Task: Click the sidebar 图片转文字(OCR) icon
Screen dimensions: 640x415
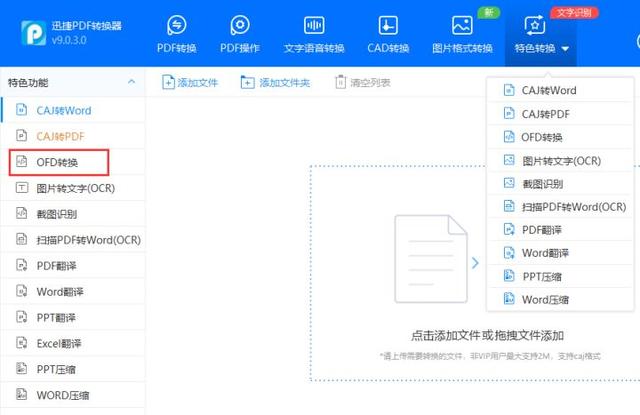Action: point(22,188)
